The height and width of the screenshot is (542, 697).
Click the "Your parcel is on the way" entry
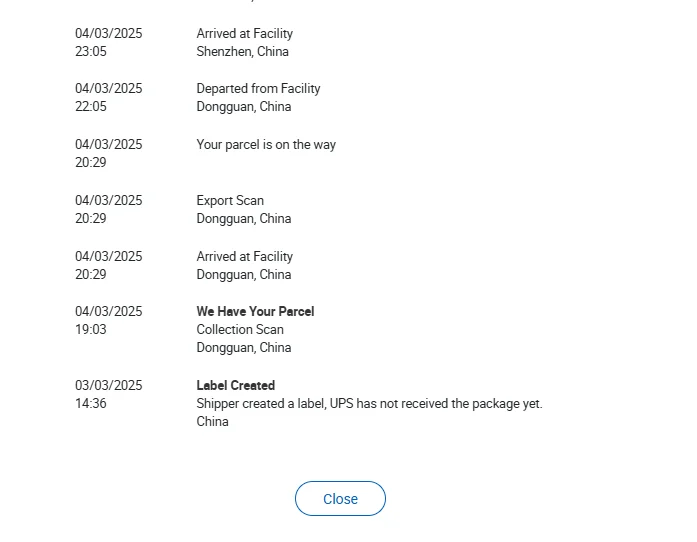266,145
